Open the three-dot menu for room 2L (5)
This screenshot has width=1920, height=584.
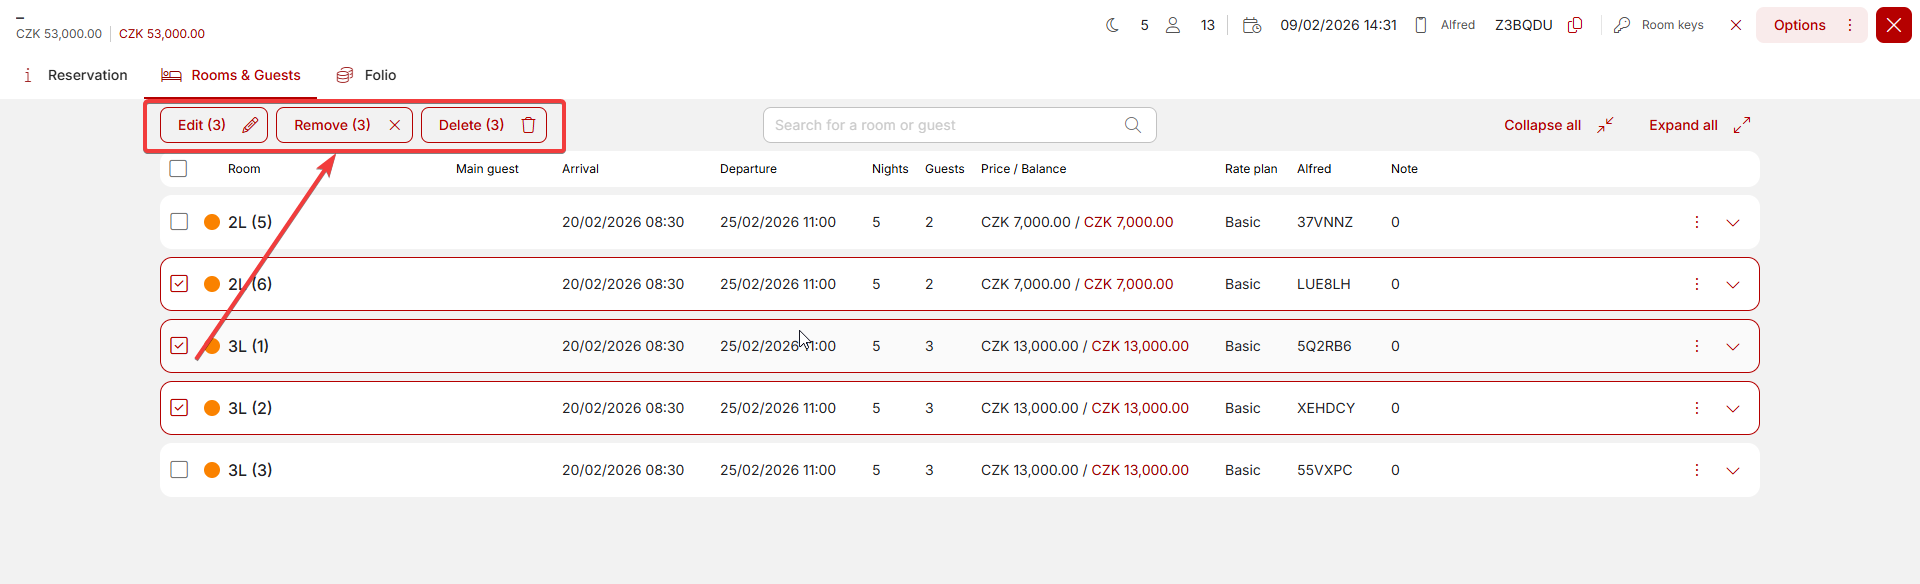click(1696, 222)
